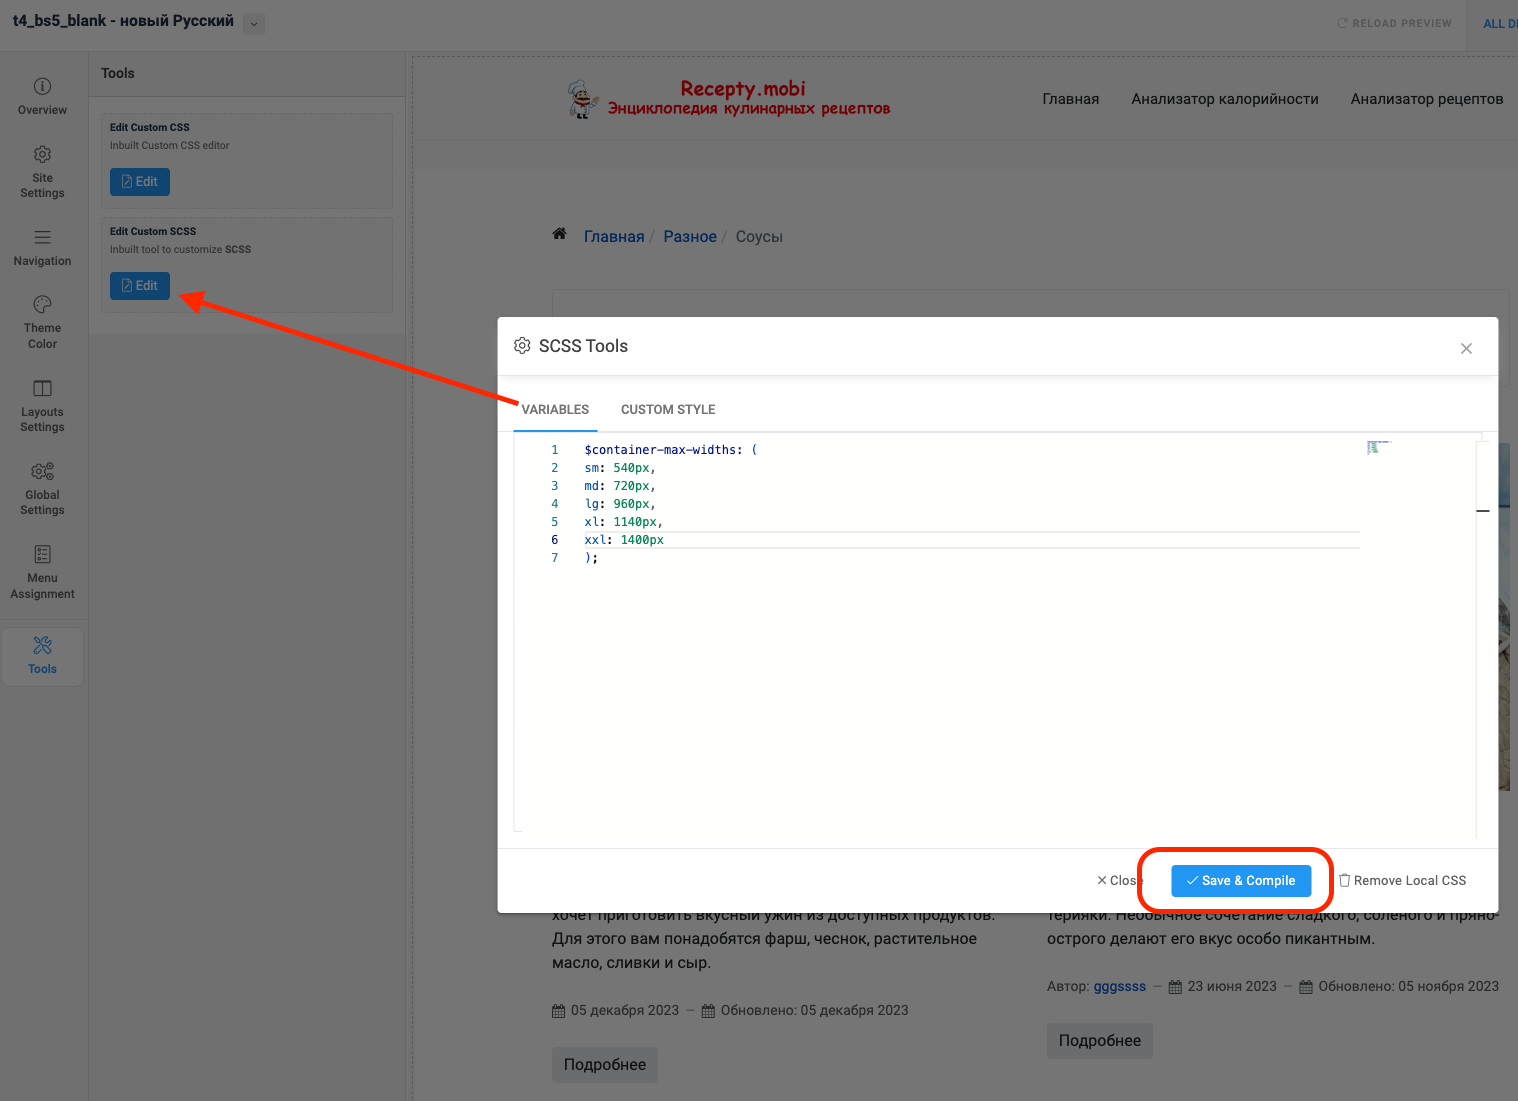Viewport: 1518px width, 1101px height.
Task: Open the Overview sidebar section
Action: click(x=42, y=97)
